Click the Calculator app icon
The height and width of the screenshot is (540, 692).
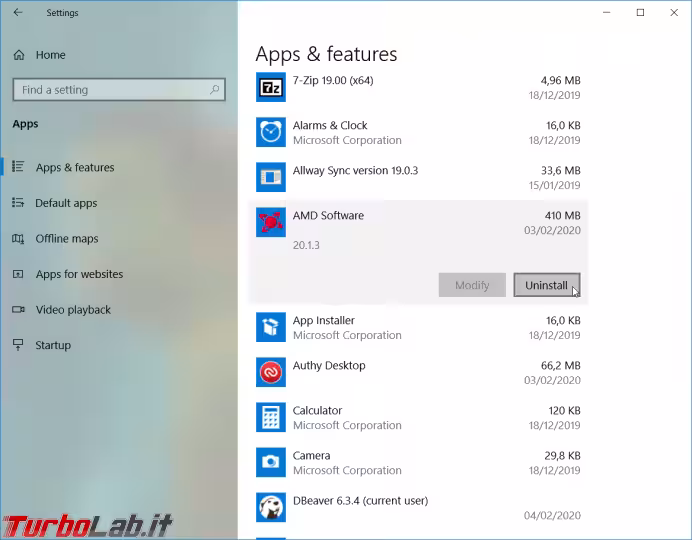(271, 417)
